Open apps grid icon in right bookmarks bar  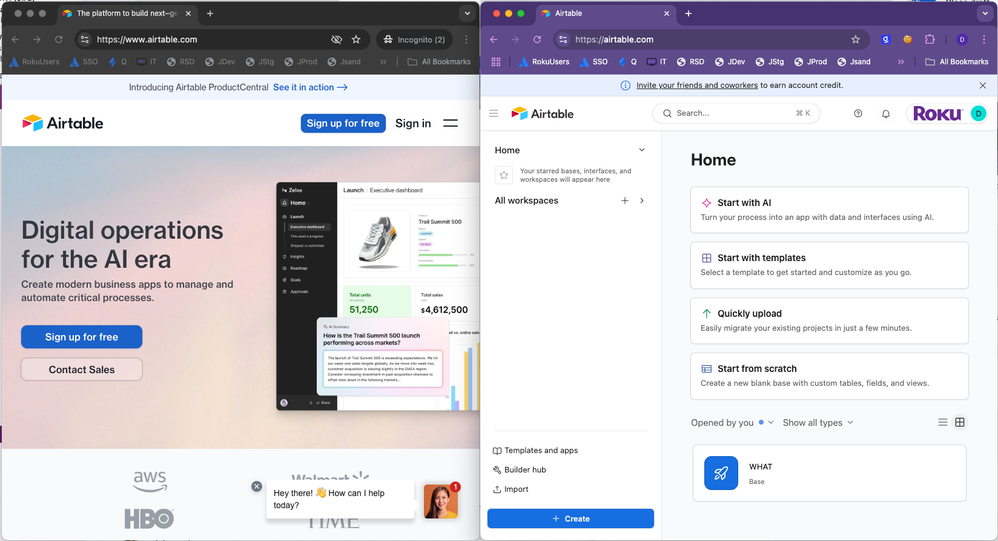coord(496,62)
